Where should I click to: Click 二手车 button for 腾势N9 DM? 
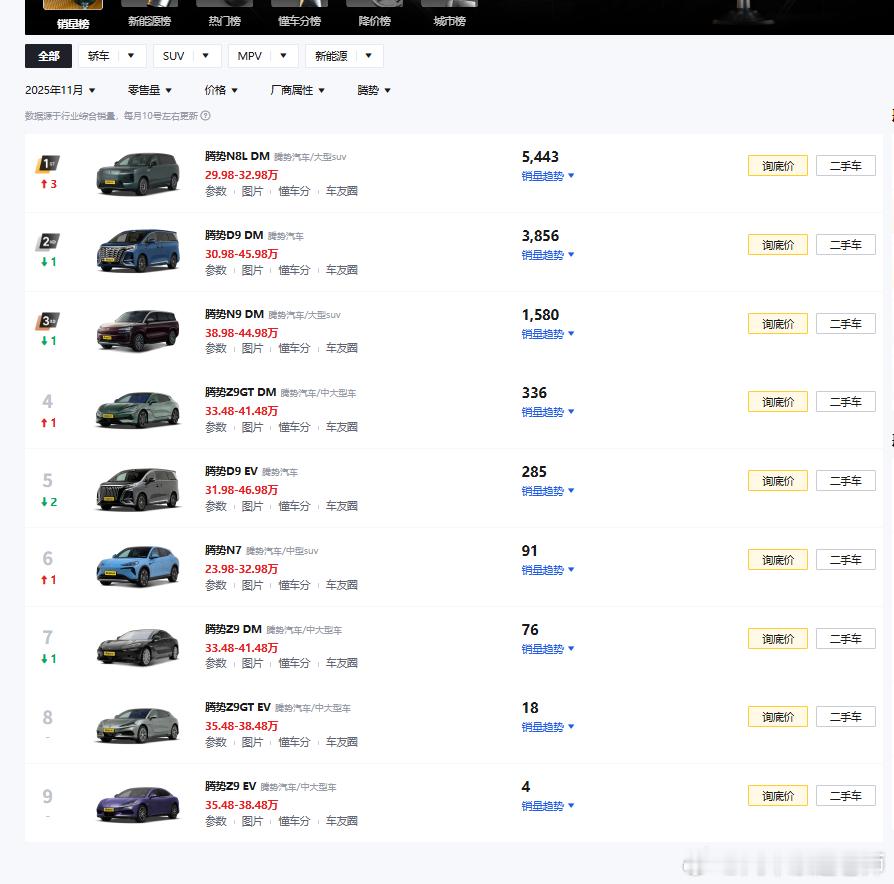[846, 323]
